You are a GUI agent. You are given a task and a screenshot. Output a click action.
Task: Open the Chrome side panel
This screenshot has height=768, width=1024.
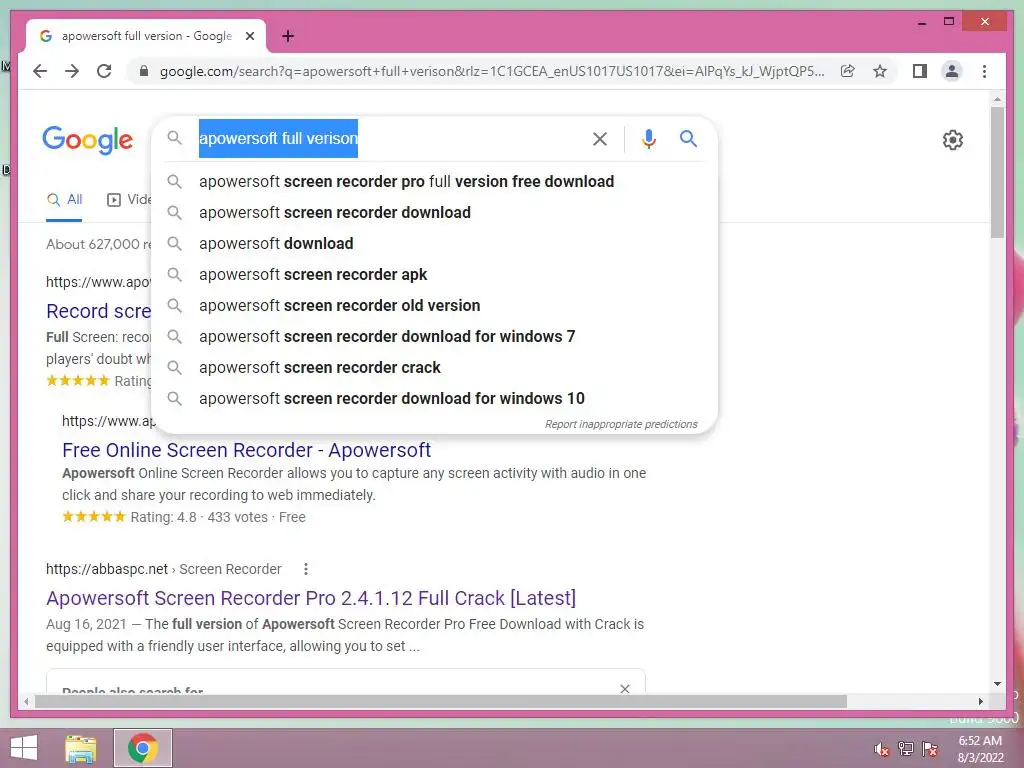tap(920, 71)
